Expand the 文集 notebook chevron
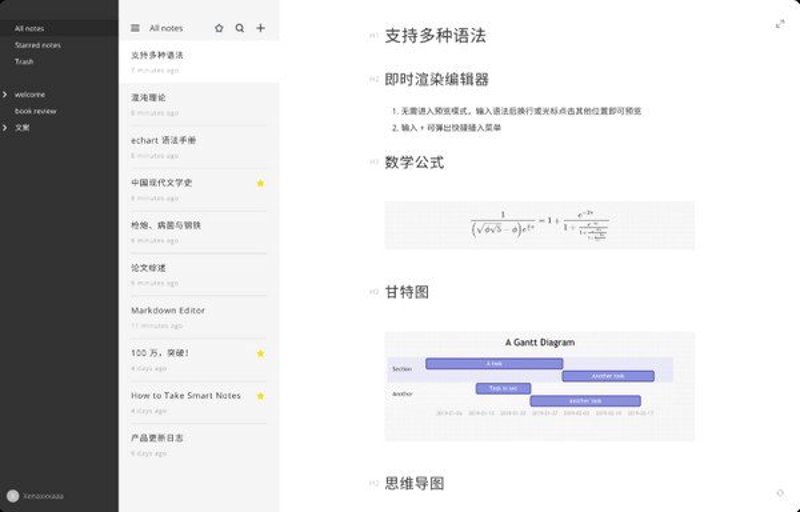 click(5, 127)
